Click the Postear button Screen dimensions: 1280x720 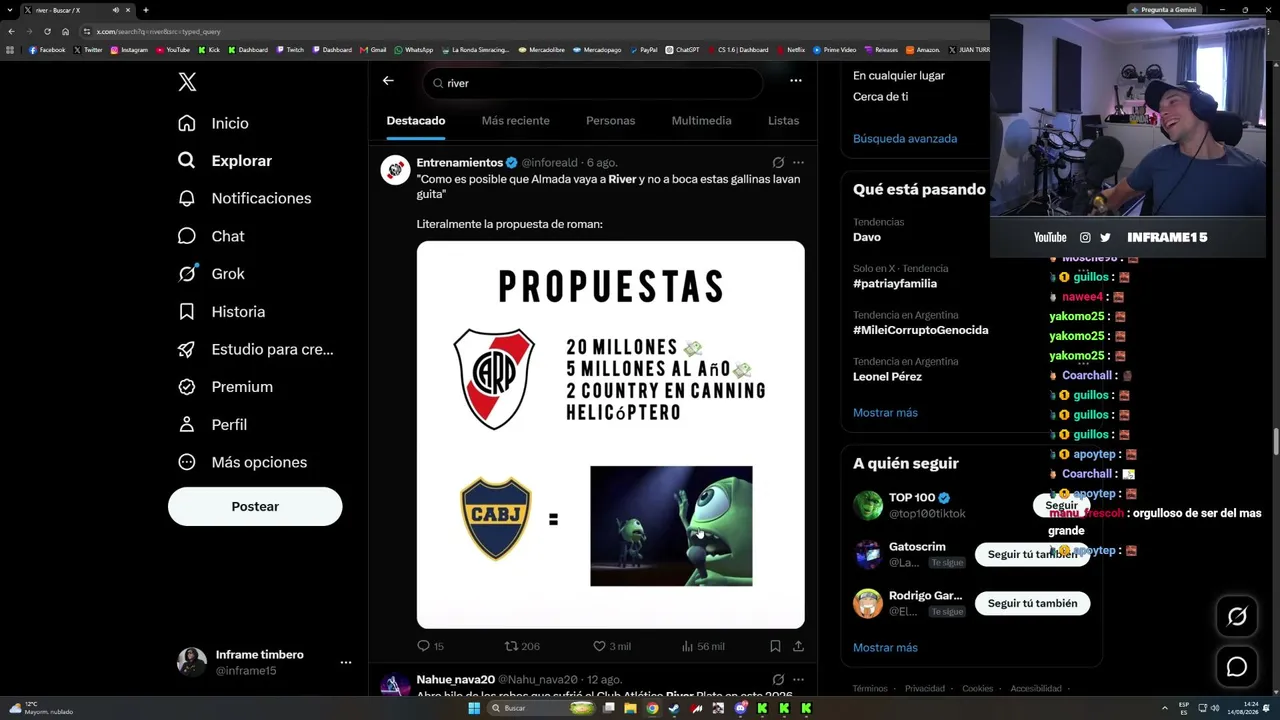[255, 507]
